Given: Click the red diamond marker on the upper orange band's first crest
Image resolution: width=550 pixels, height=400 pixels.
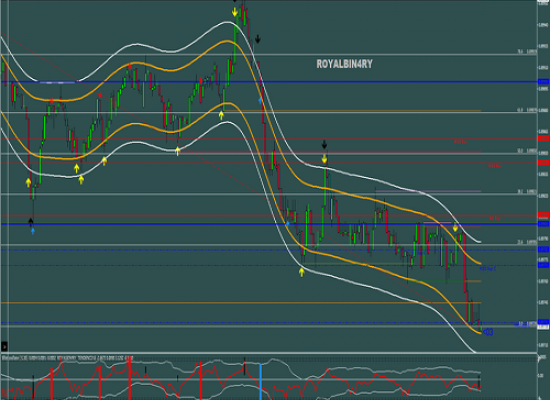Looking at the screenshot, I should (x=129, y=67).
